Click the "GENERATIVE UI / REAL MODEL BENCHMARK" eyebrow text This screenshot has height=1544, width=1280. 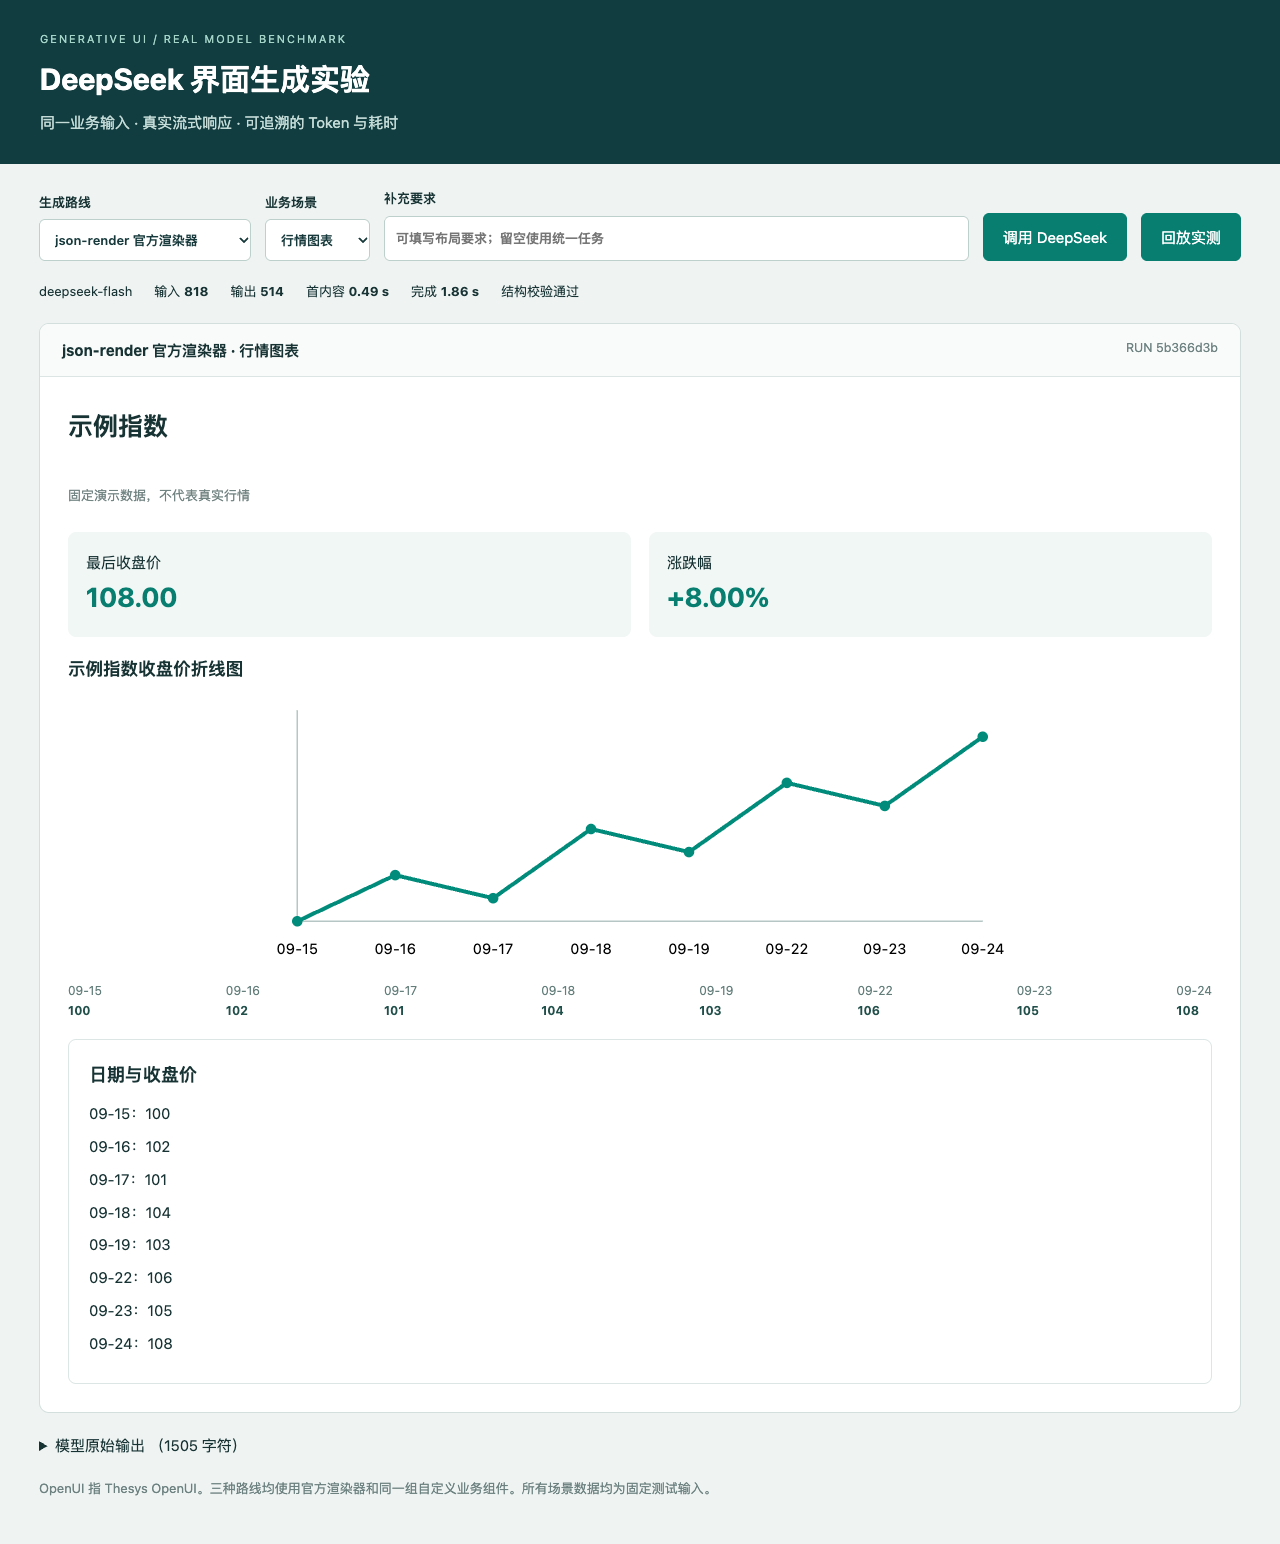coord(193,39)
